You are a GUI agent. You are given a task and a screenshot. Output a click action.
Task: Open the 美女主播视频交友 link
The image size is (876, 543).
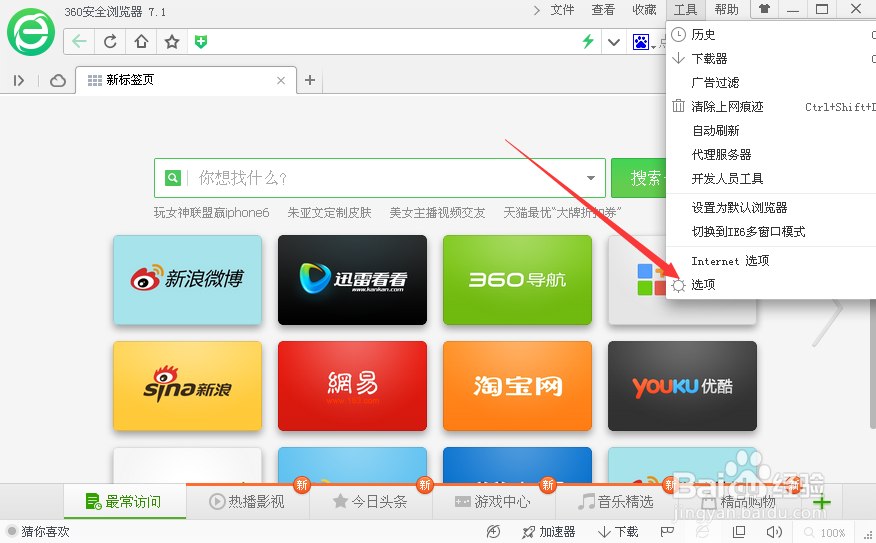point(437,212)
